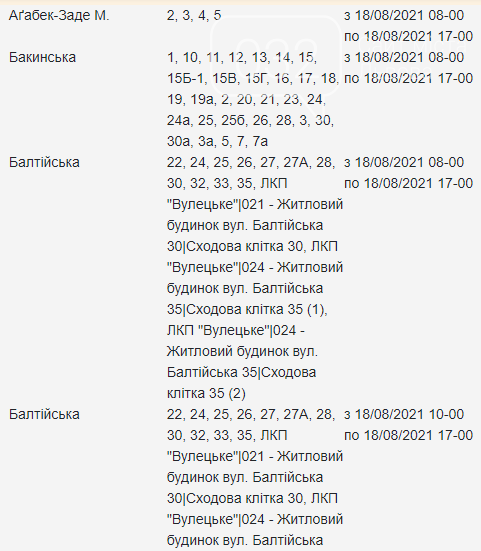This screenshot has height=551, width=481.
Task: Click the text клітка 35 (2)
Action: [206, 393]
